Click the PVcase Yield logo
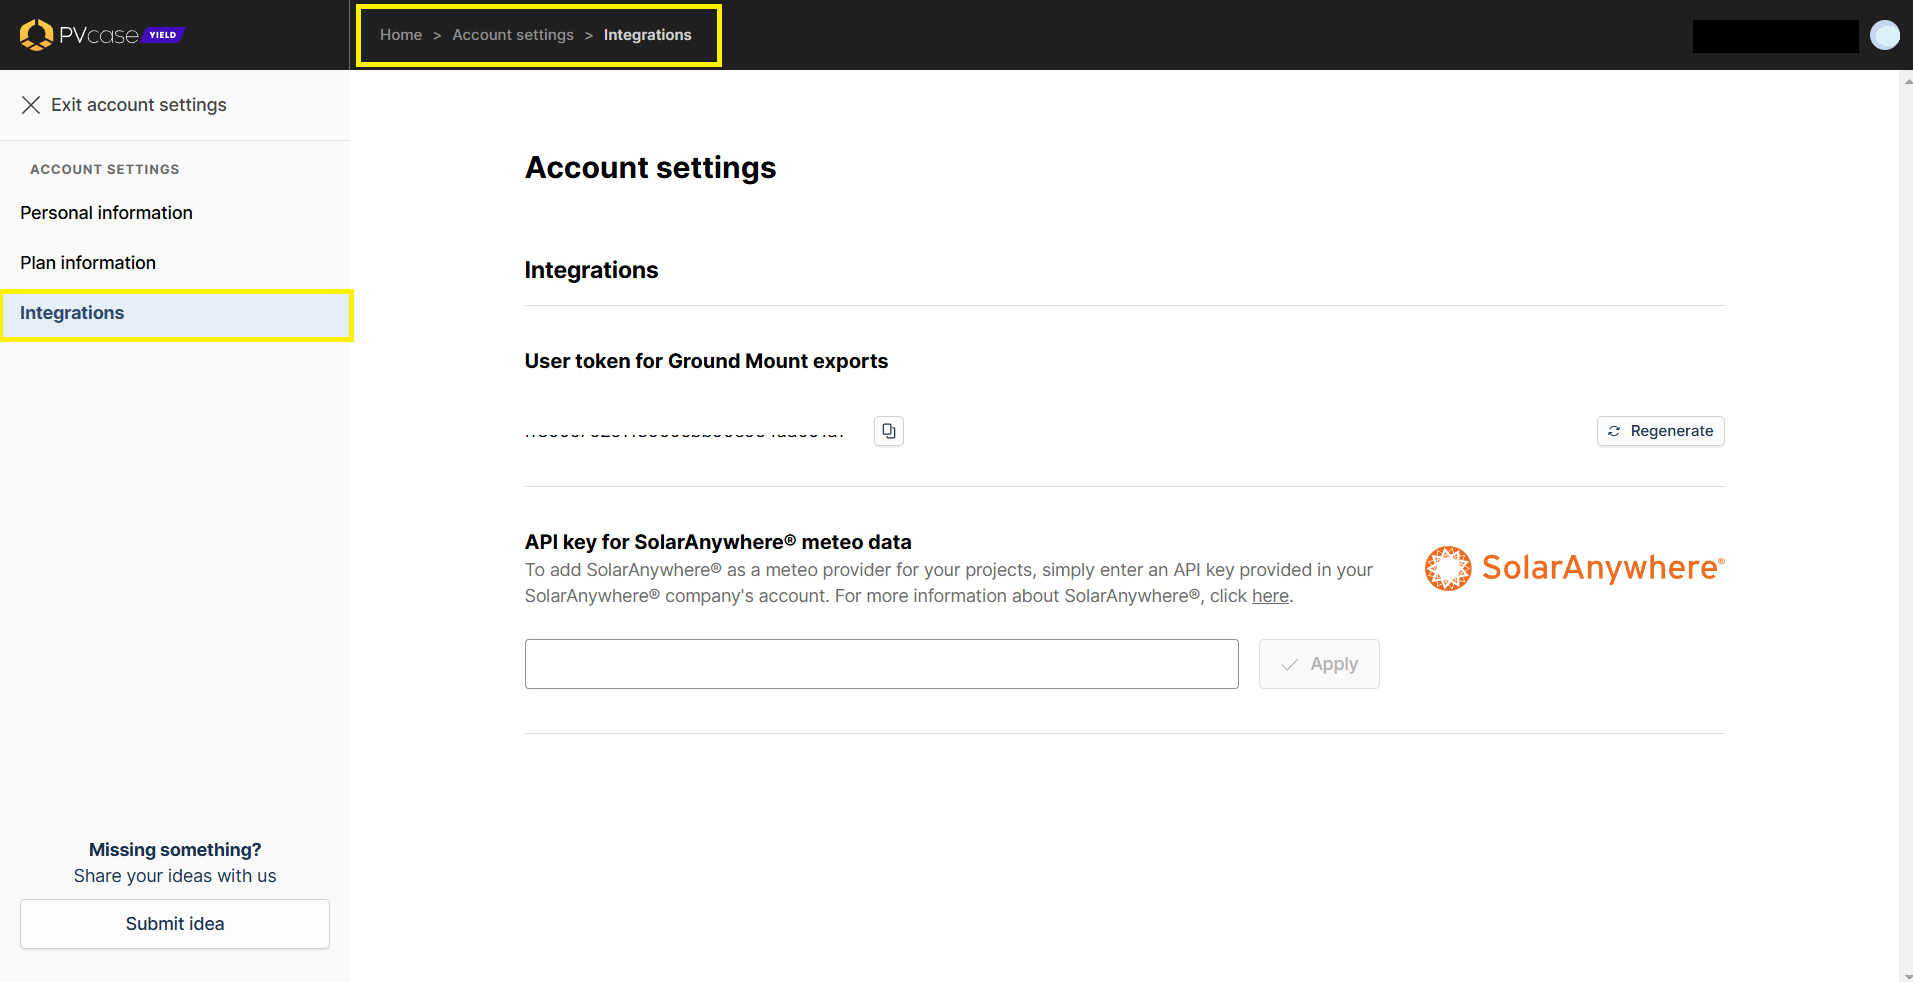 pos(102,35)
